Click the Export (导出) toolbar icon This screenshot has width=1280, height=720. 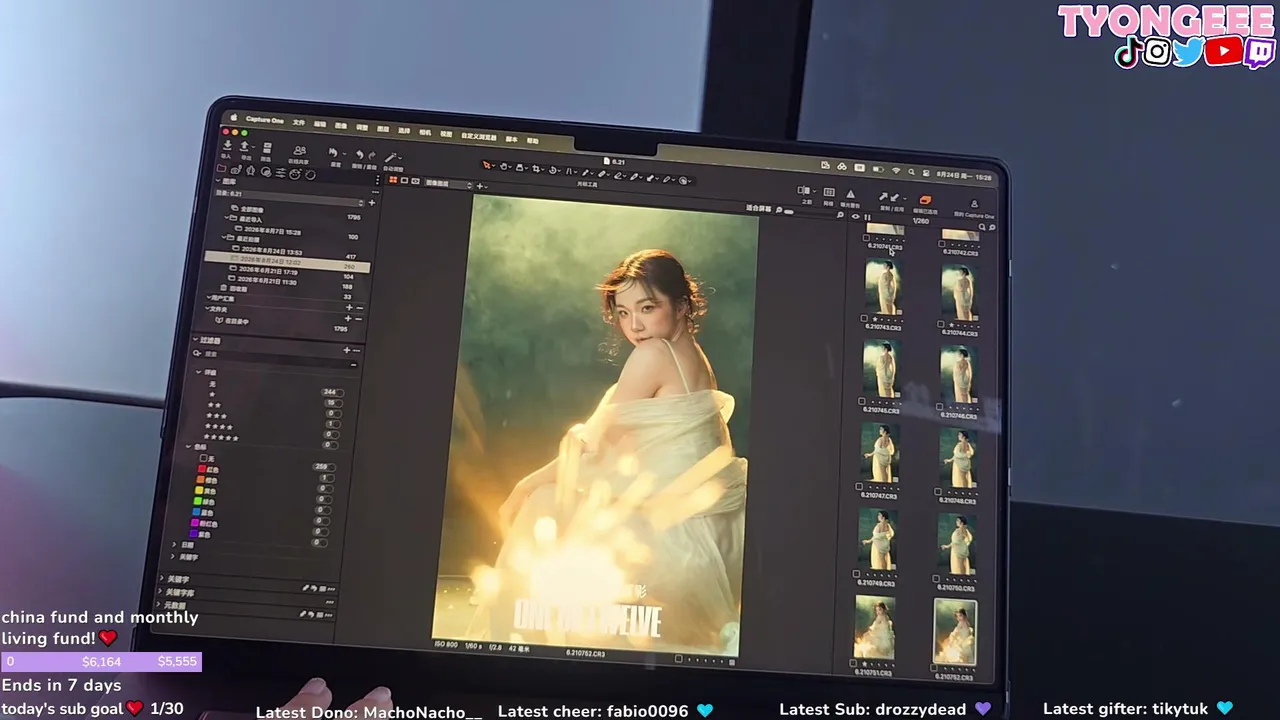pos(244,147)
